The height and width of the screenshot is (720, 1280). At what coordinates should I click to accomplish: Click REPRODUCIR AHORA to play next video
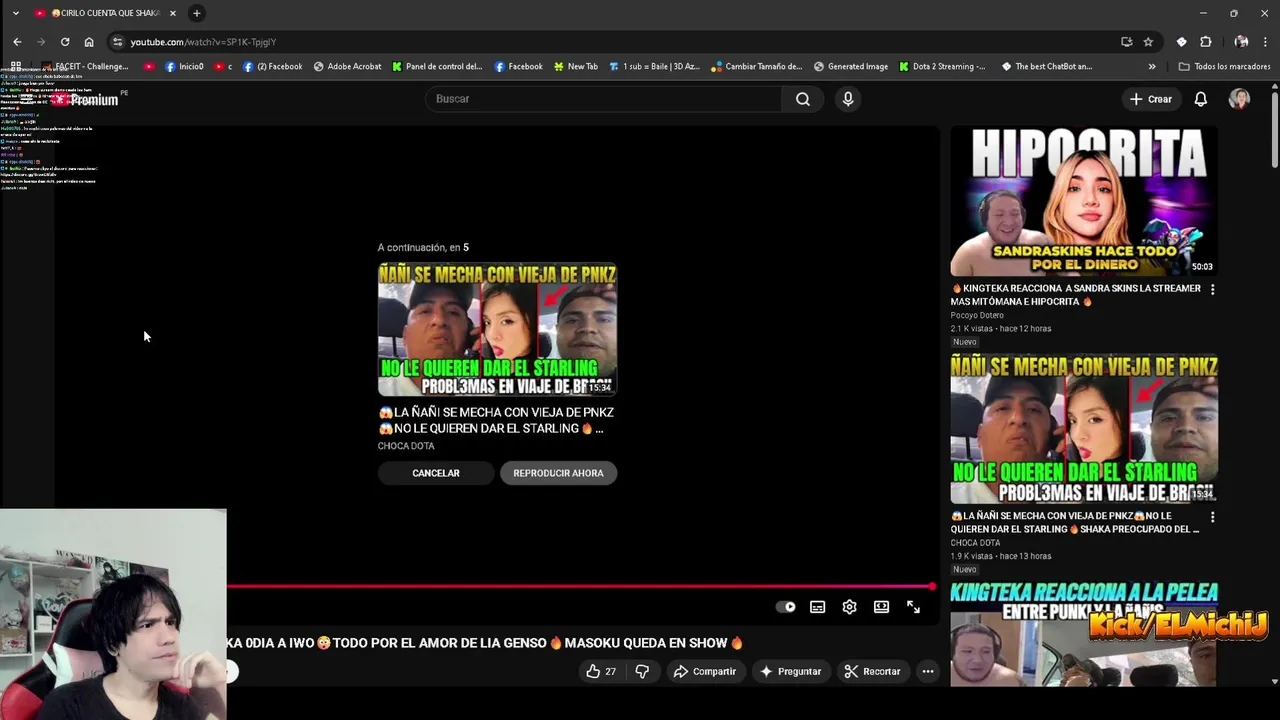pos(558,473)
